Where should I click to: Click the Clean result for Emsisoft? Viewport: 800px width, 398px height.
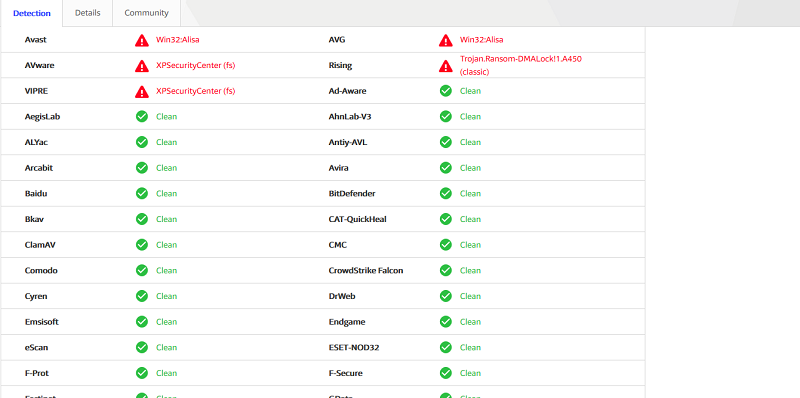tap(166, 321)
